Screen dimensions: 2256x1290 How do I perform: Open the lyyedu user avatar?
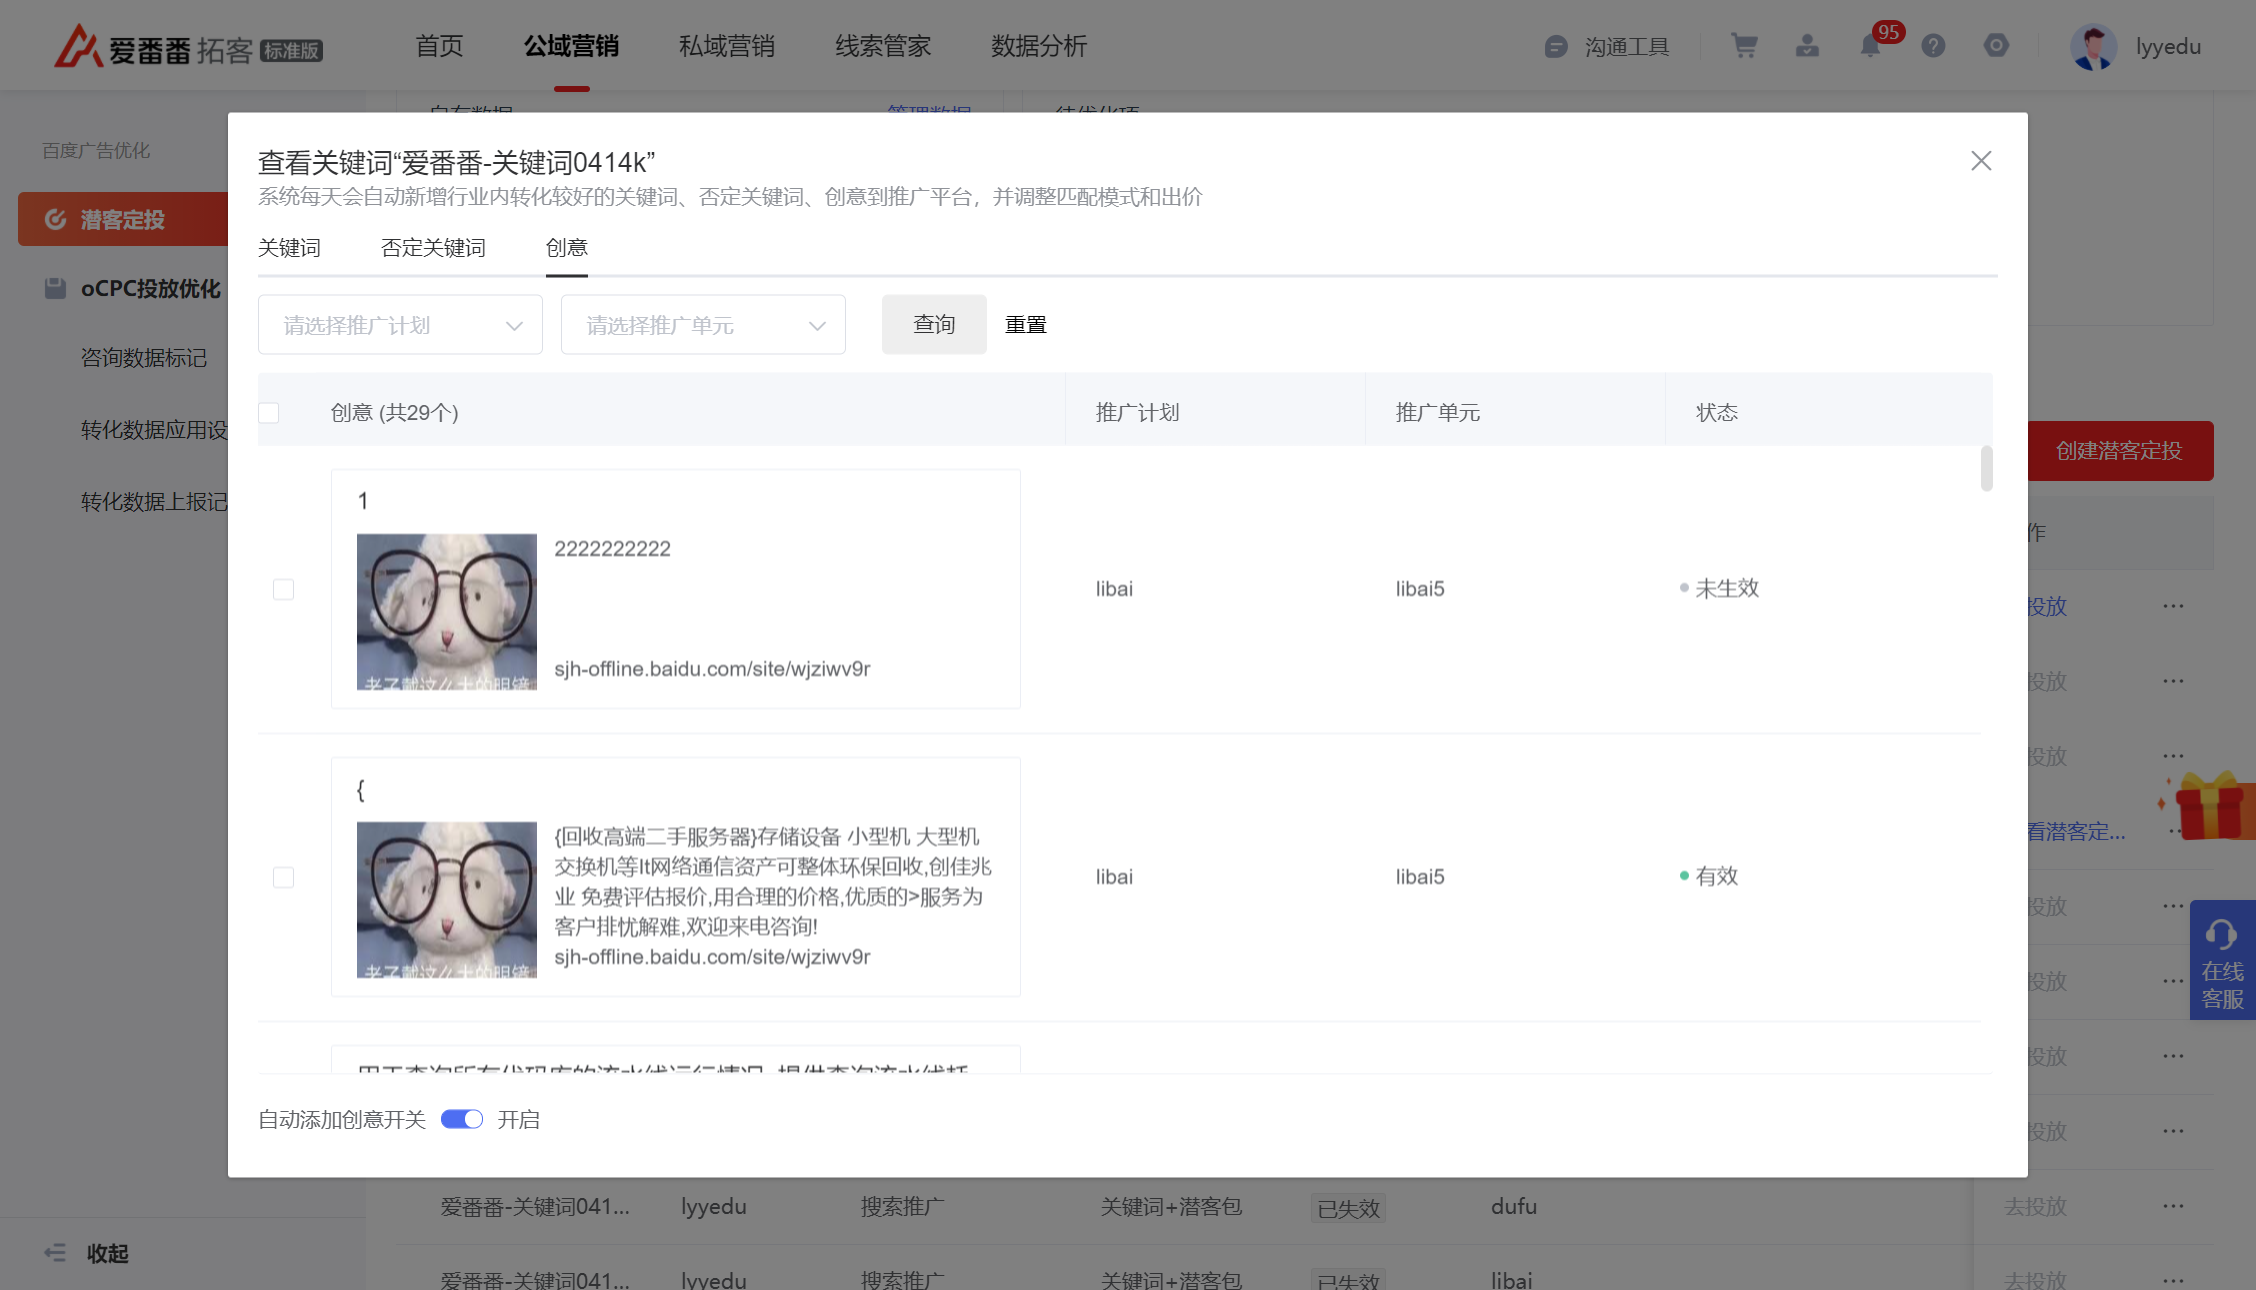(2093, 46)
